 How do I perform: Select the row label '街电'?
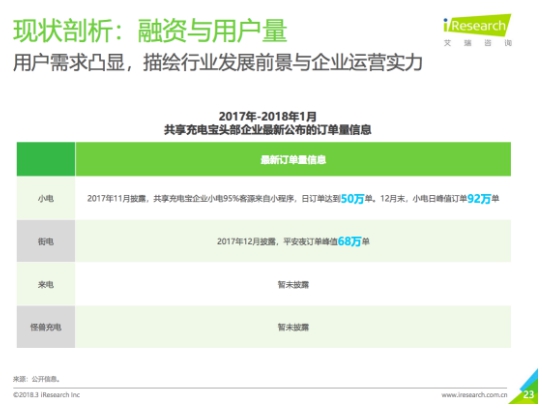pos(46,241)
